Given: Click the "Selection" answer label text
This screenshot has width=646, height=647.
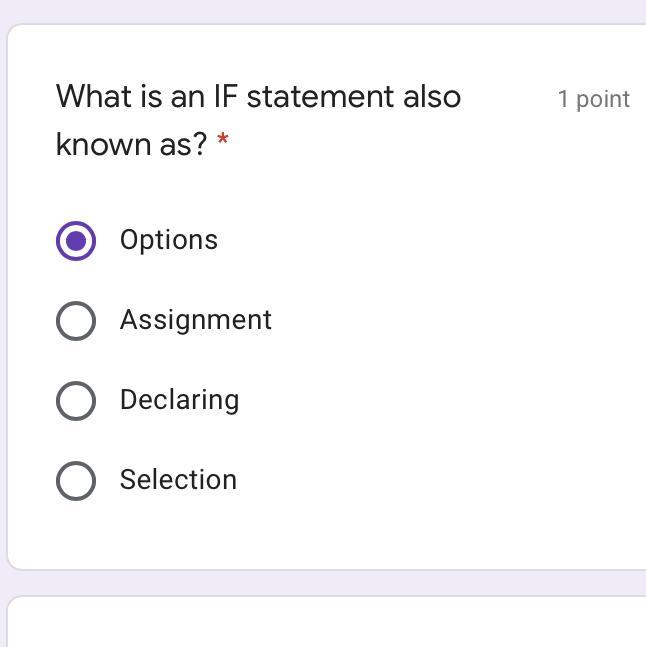Looking at the screenshot, I should pyautogui.click(x=178, y=480).
